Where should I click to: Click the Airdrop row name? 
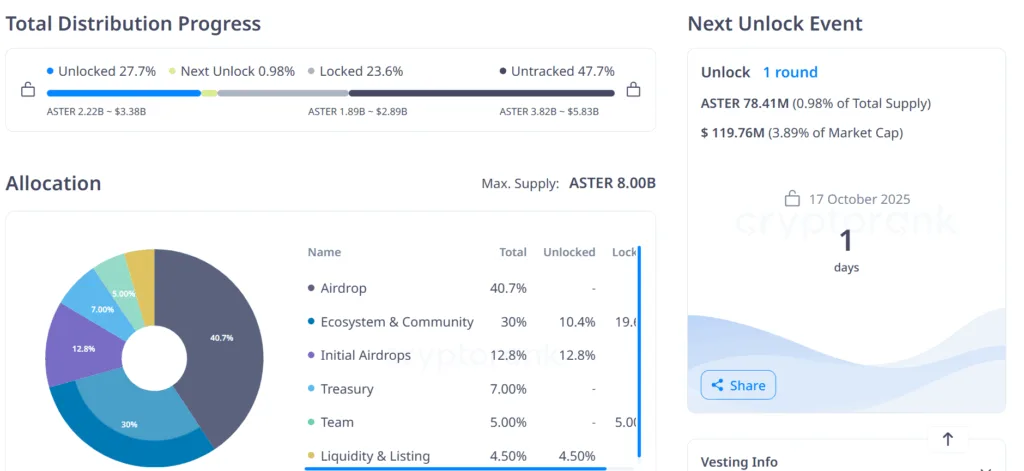click(344, 288)
